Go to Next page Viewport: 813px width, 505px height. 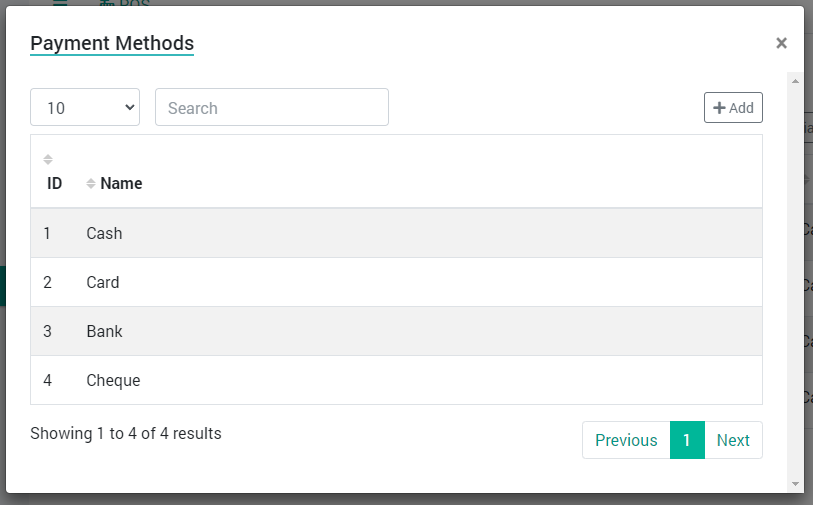[x=733, y=440]
